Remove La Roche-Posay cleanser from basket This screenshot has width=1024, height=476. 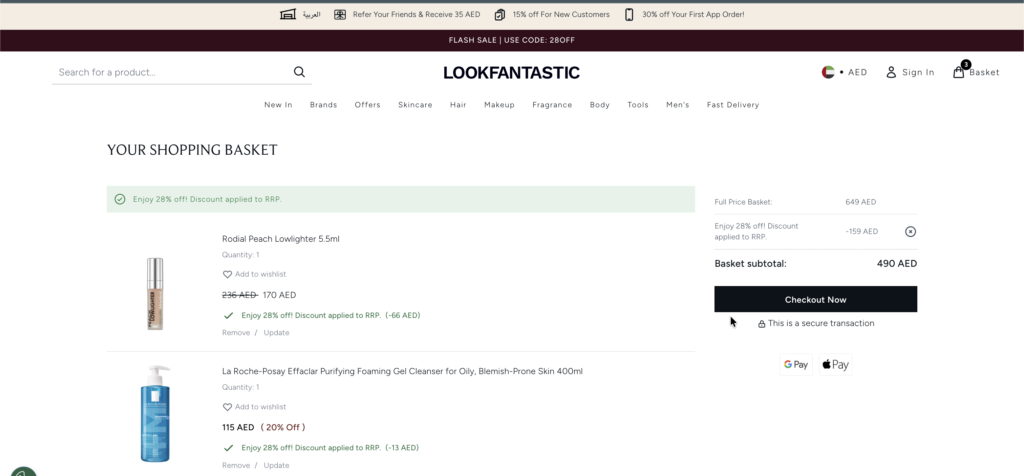coord(236,465)
